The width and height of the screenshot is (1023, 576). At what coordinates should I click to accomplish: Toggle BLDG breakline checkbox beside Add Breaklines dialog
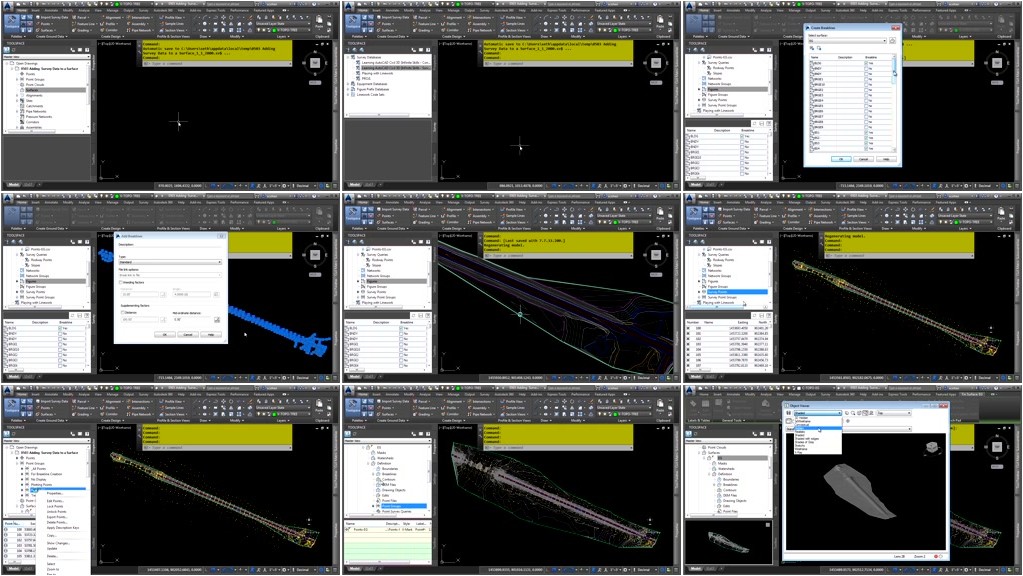[x=60, y=328]
